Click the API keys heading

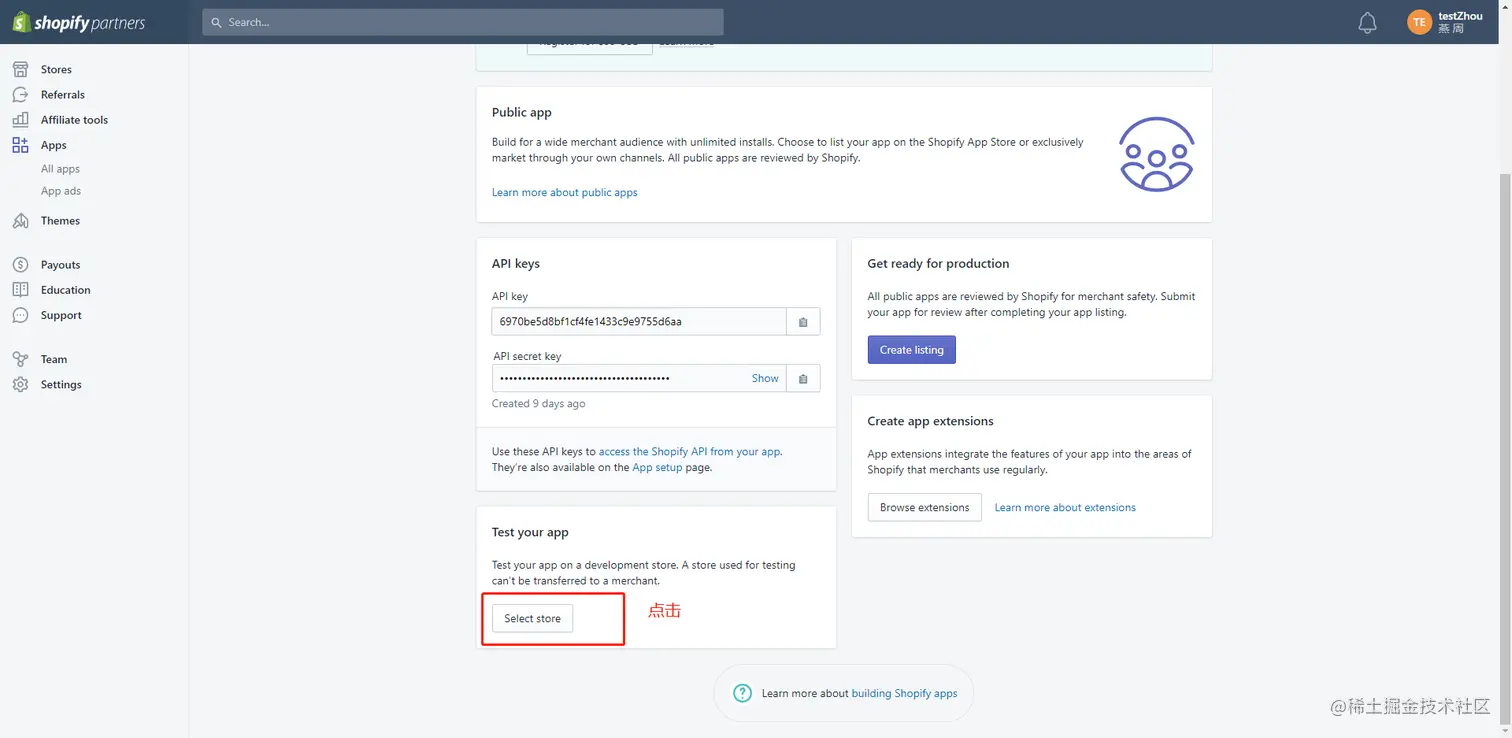tap(516, 264)
